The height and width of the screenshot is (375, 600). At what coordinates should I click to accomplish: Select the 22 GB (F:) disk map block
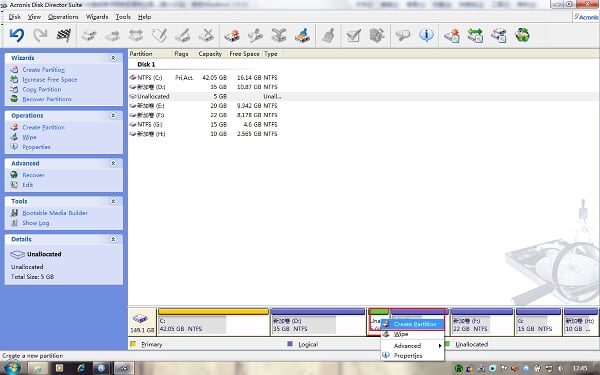tap(482, 322)
